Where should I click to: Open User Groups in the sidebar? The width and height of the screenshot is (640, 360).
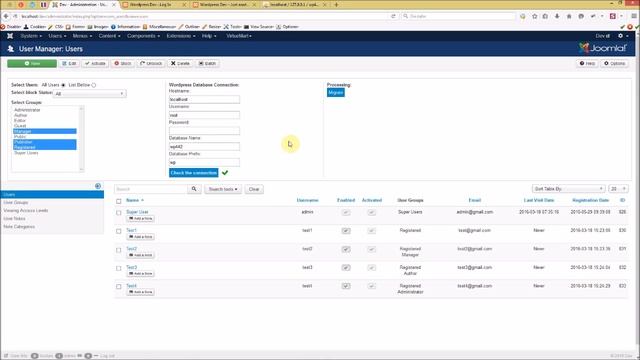(x=16, y=202)
